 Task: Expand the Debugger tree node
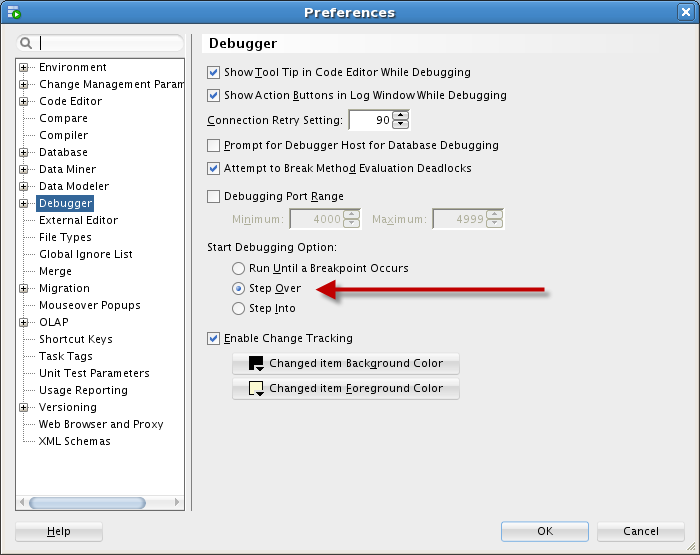coord(24,204)
